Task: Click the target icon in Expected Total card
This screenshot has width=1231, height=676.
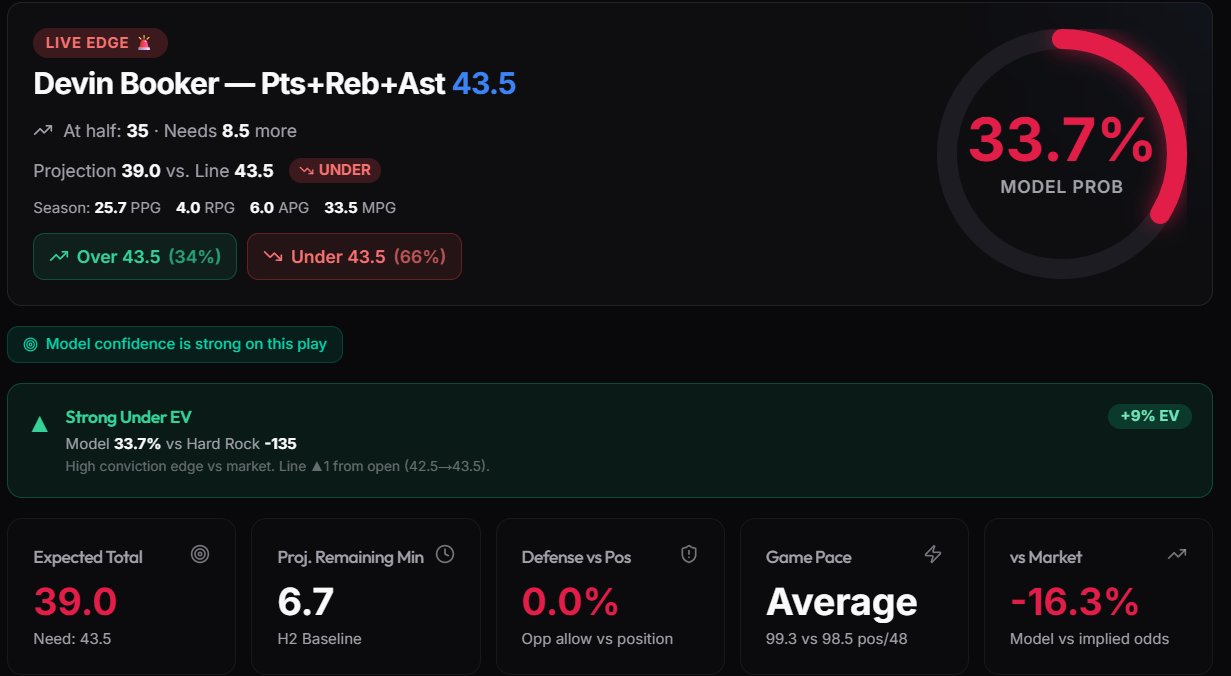Action: coord(200,555)
